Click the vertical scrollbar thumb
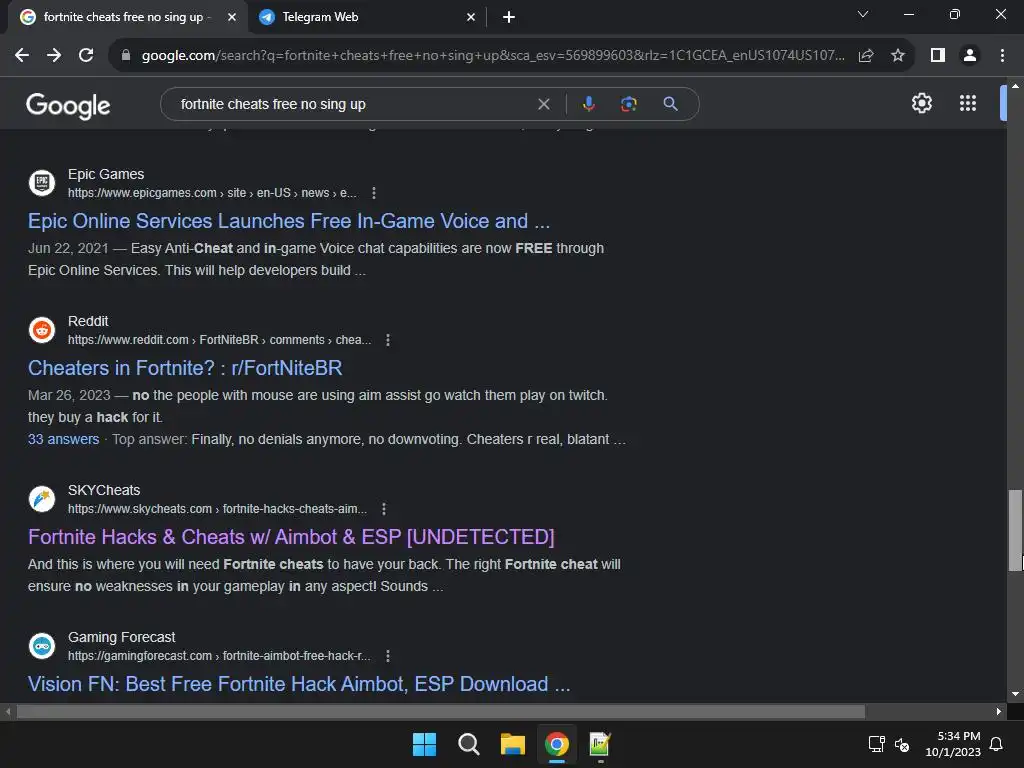Screen dimensions: 1024x768 pos(1015,530)
